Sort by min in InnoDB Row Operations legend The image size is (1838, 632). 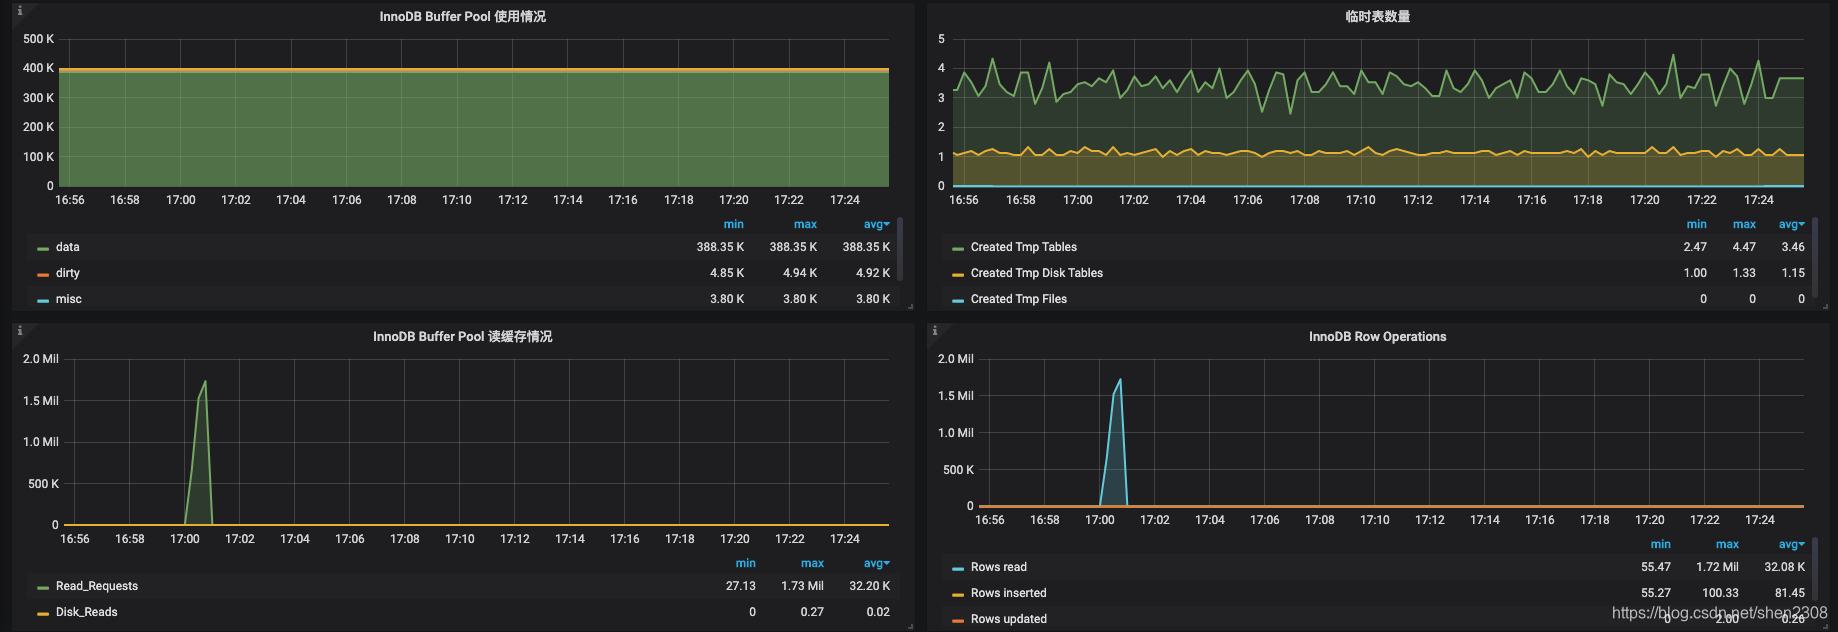[x=1660, y=545]
